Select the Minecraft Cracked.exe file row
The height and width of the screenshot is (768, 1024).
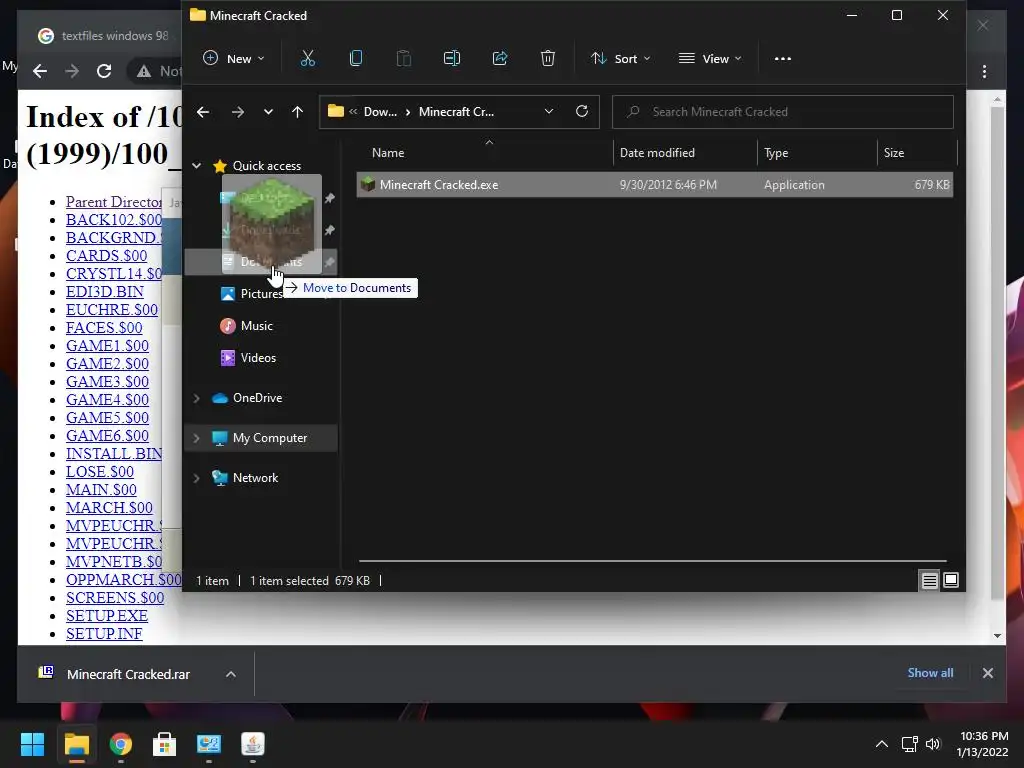click(x=654, y=185)
